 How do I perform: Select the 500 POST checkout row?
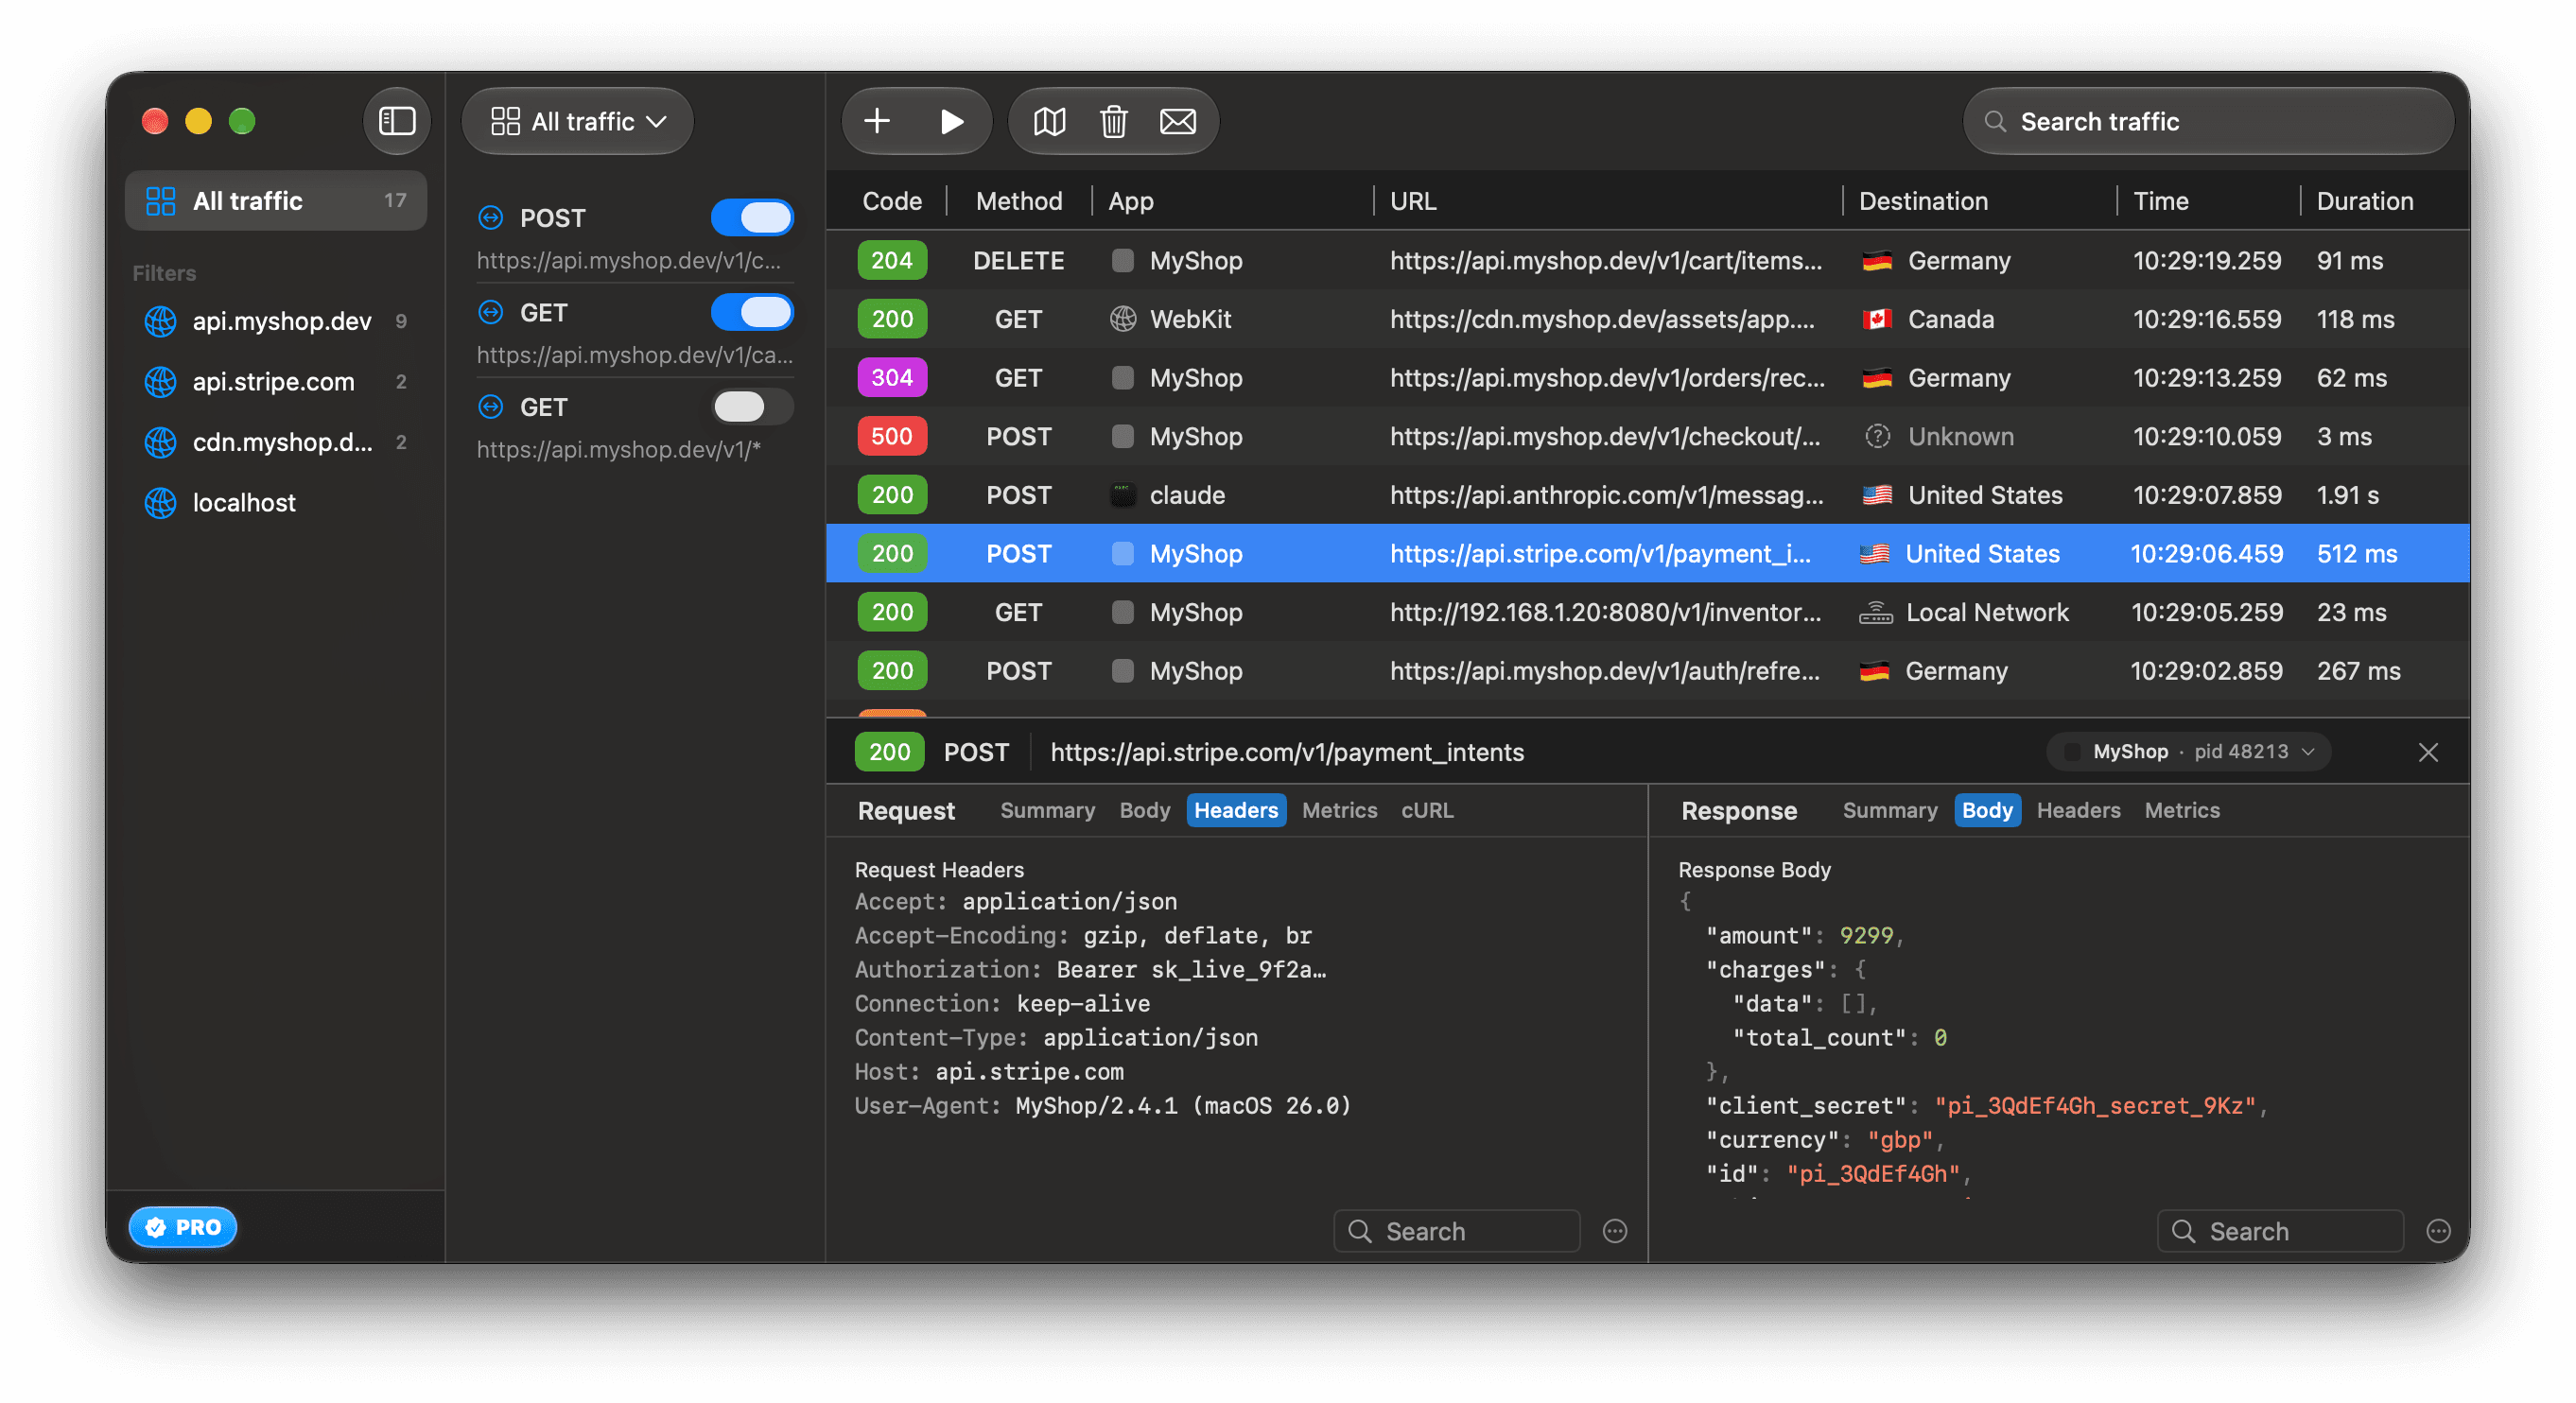(1647, 436)
